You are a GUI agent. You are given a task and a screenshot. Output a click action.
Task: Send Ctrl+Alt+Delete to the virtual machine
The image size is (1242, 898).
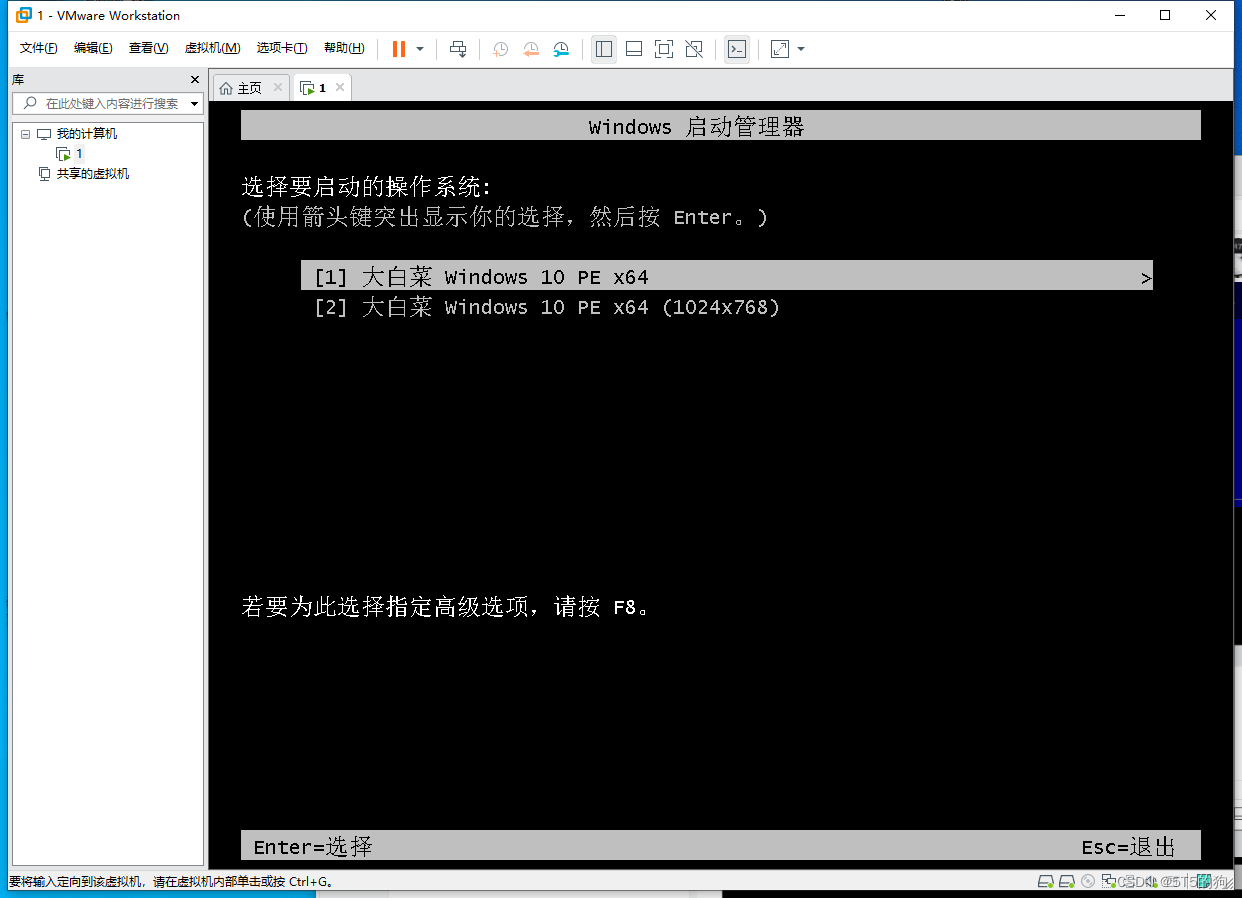459,48
